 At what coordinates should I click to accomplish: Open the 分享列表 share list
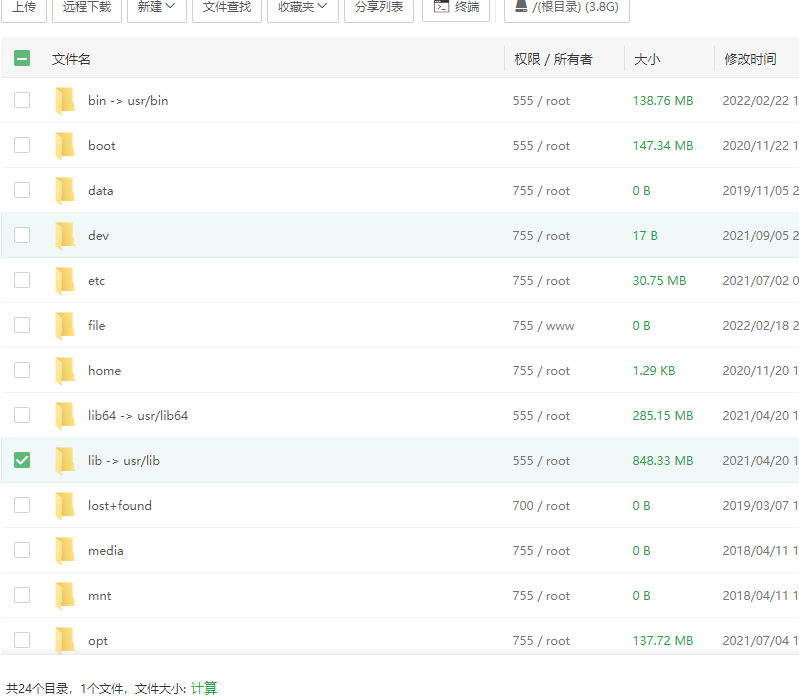[379, 7]
